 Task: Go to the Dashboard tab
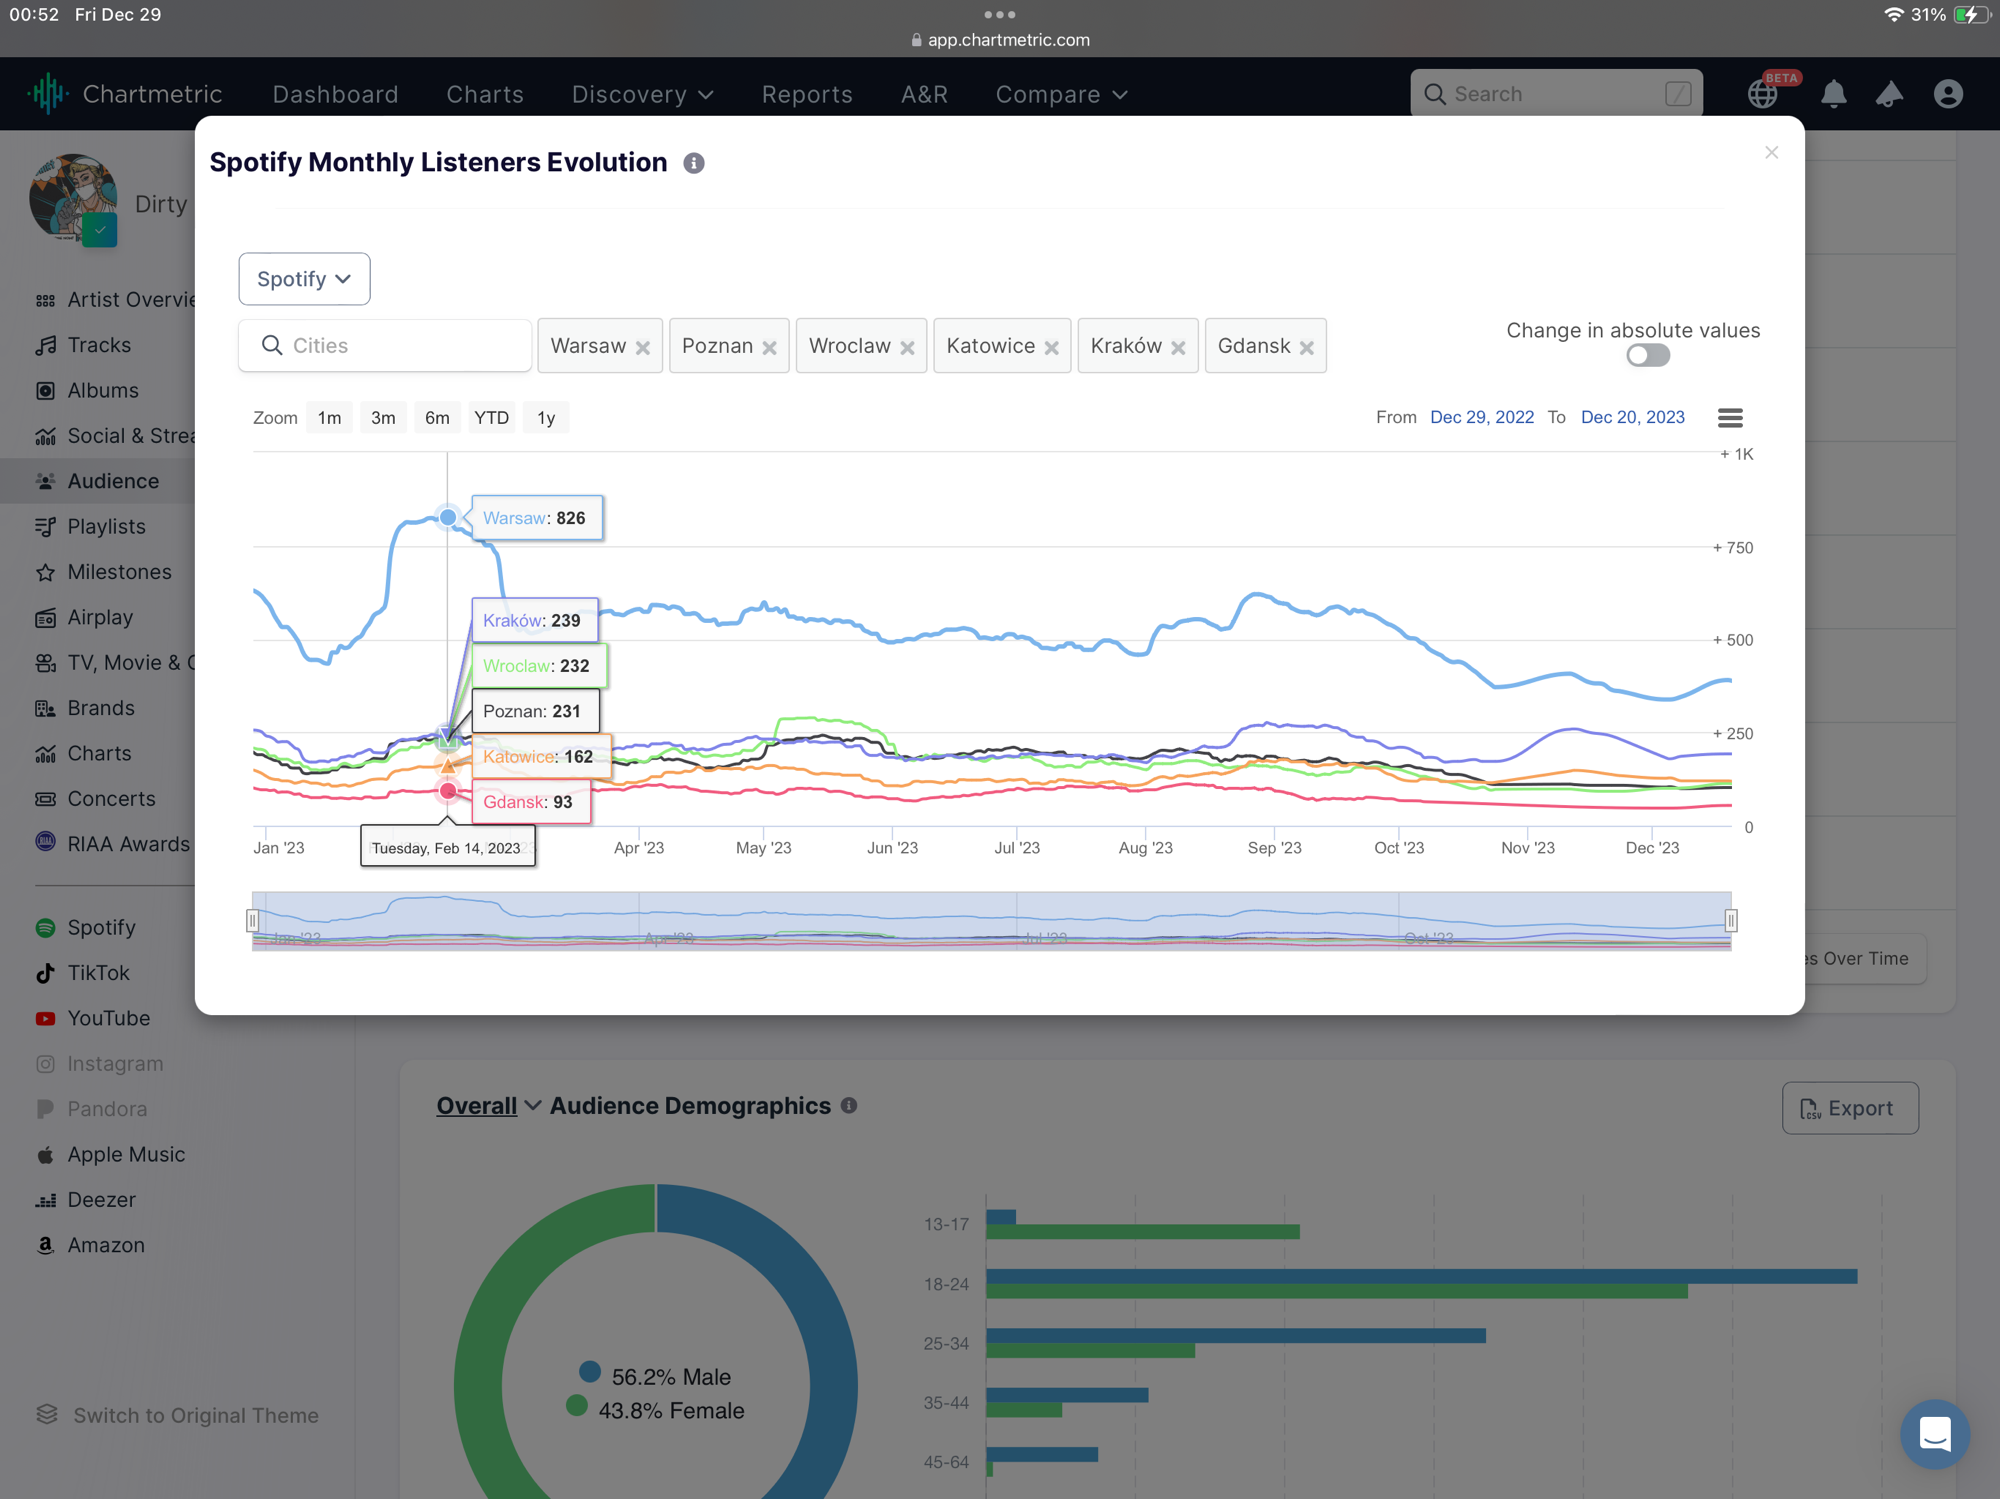pyautogui.click(x=335, y=94)
